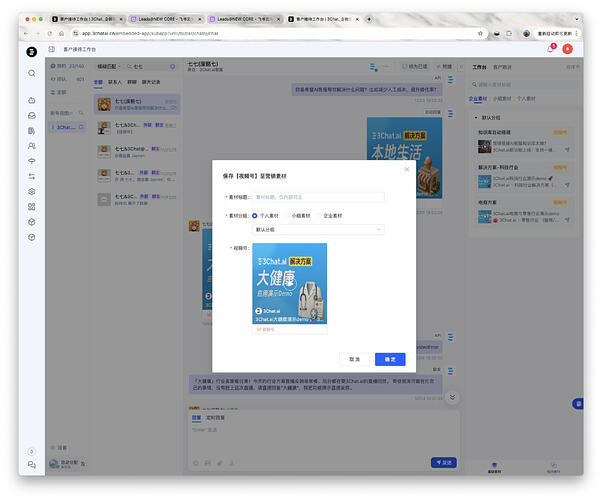Open the menu icon beside the first API message
The width and height of the screenshot is (602, 500).
tap(450, 80)
